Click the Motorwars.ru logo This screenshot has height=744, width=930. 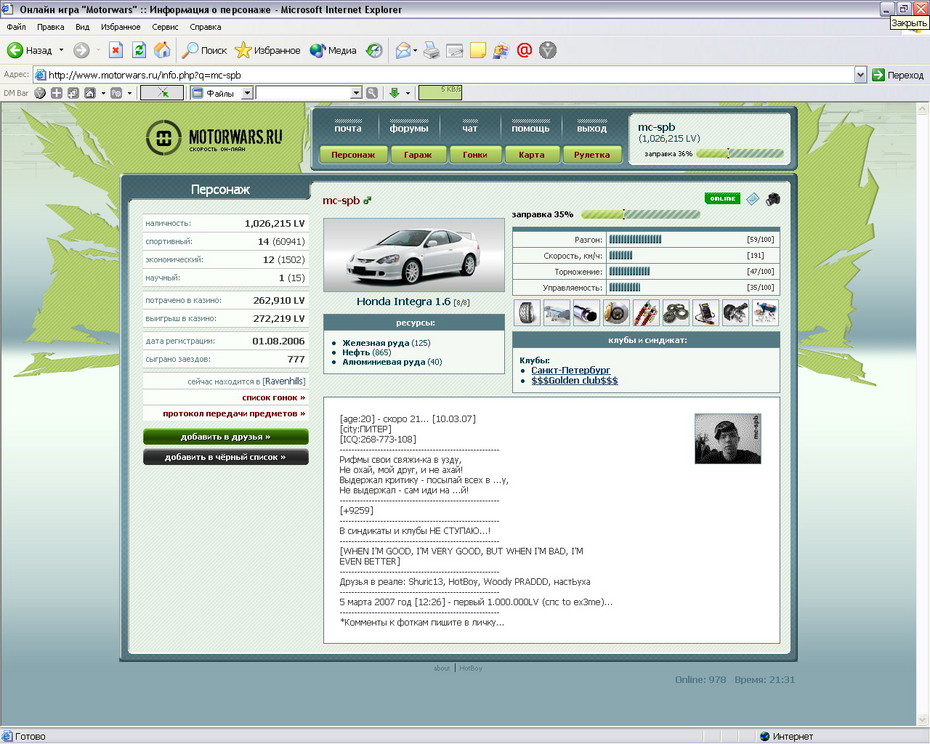coord(214,138)
